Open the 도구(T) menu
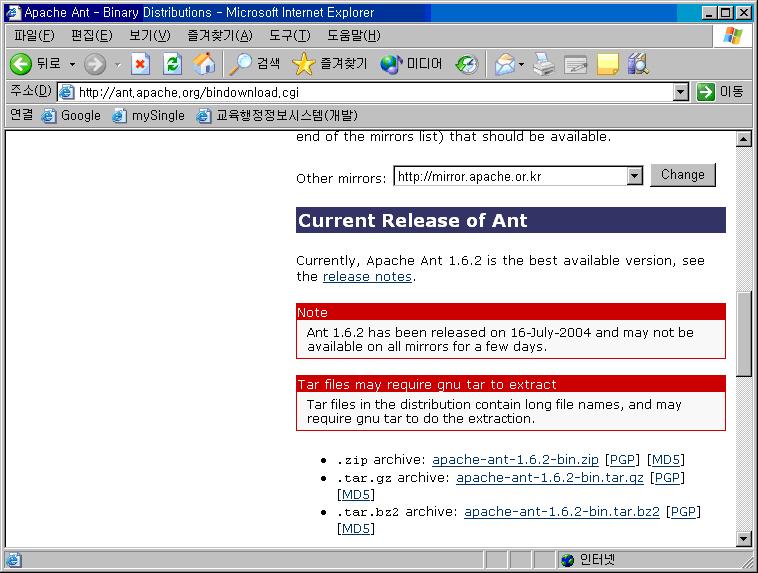The width and height of the screenshot is (758, 573). (x=290, y=35)
